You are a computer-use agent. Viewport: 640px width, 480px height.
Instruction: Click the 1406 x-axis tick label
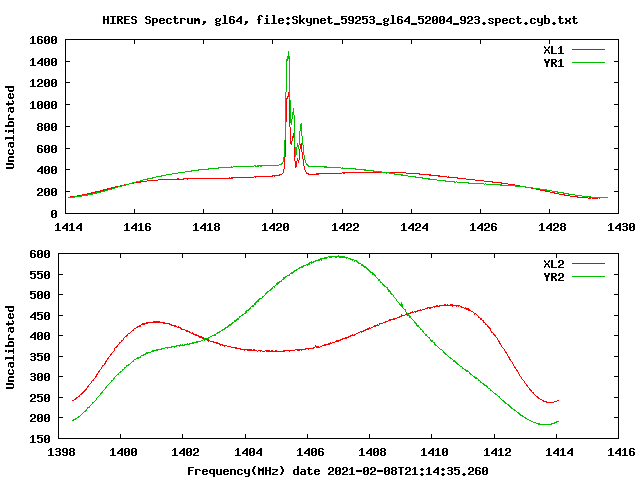tap(310, 452)
